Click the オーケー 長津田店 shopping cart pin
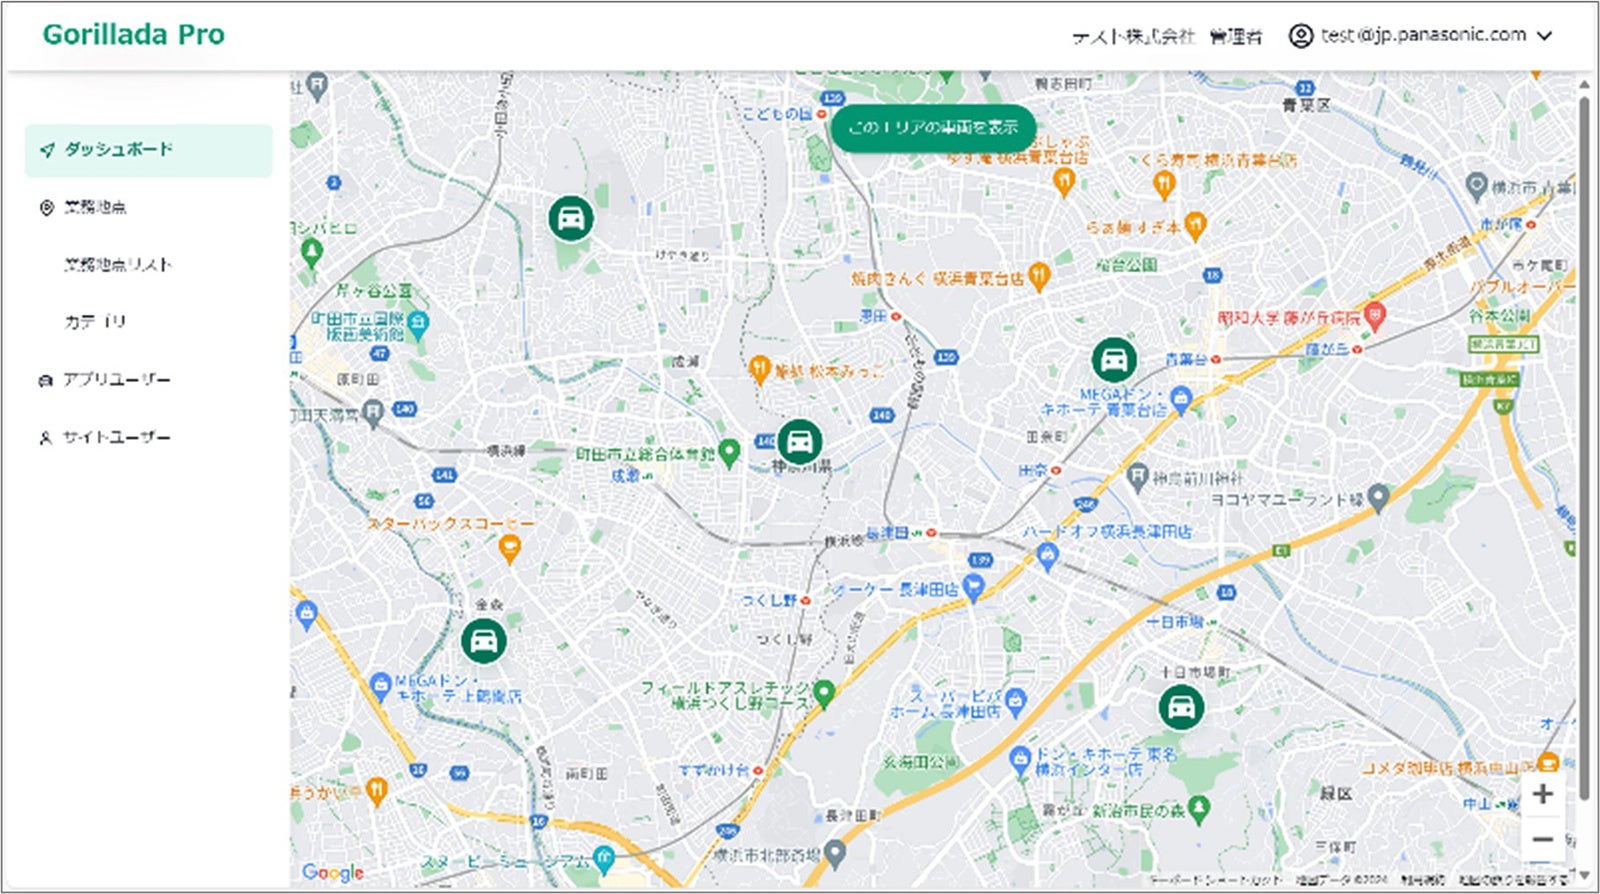Viewport: 1600px width, 894px height. [x=974, y=586]
